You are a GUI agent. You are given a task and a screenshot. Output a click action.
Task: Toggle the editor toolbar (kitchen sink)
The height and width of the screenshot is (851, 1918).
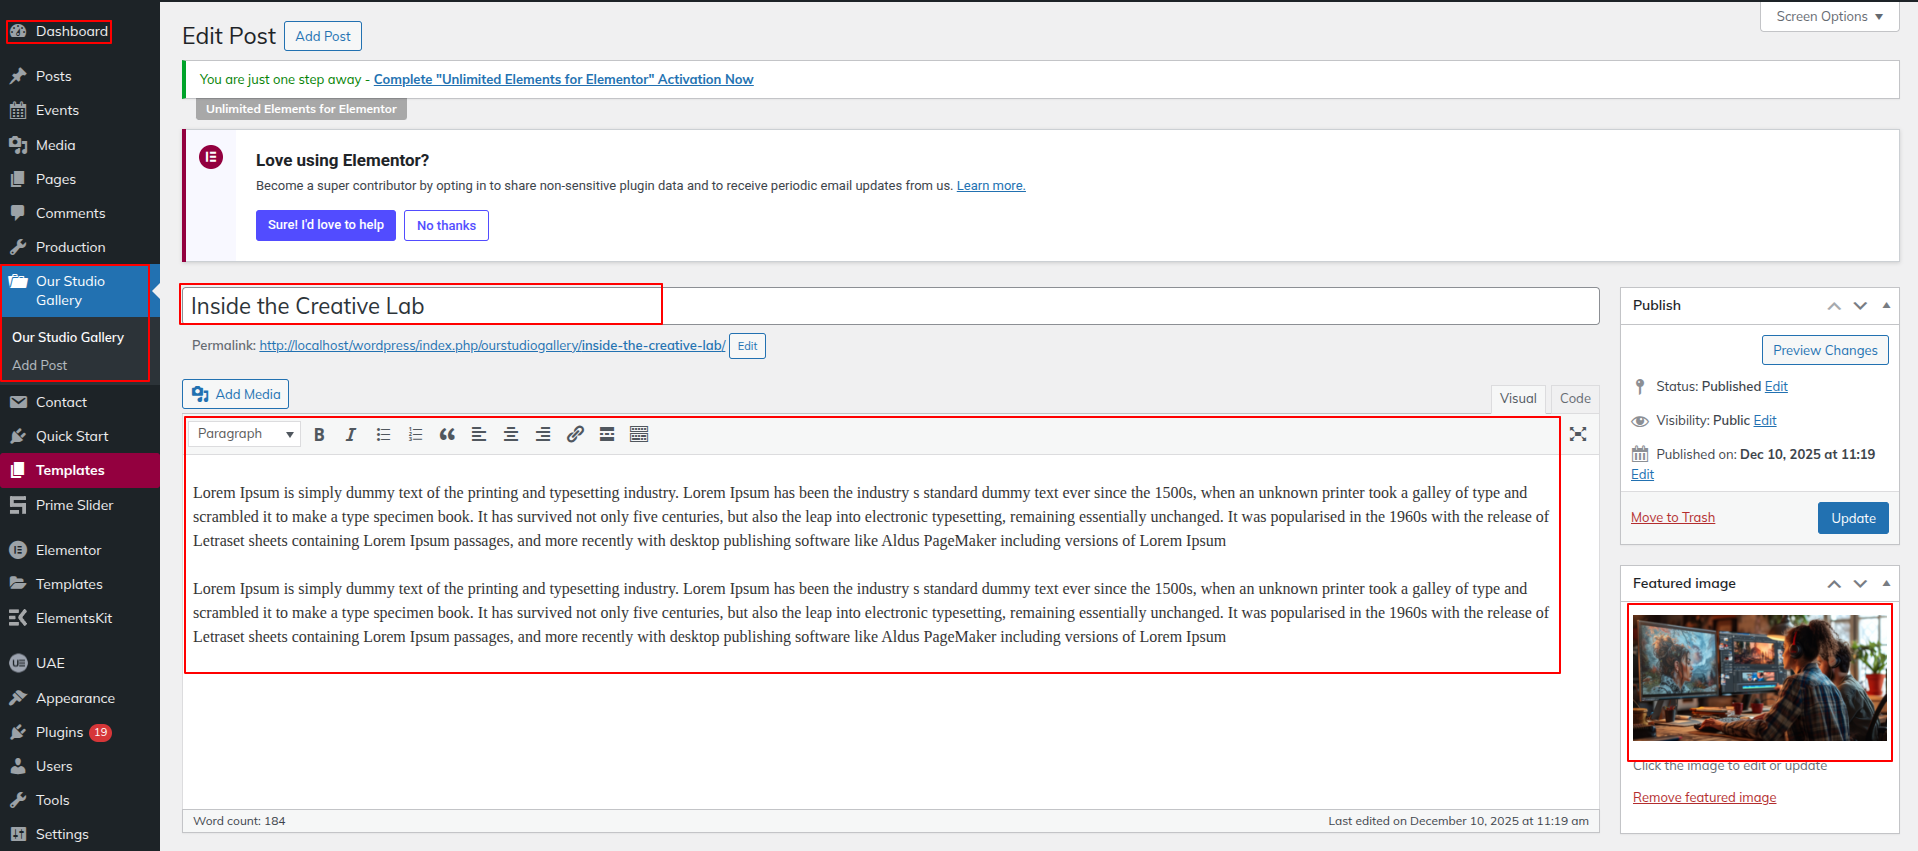tap(639, 434)
